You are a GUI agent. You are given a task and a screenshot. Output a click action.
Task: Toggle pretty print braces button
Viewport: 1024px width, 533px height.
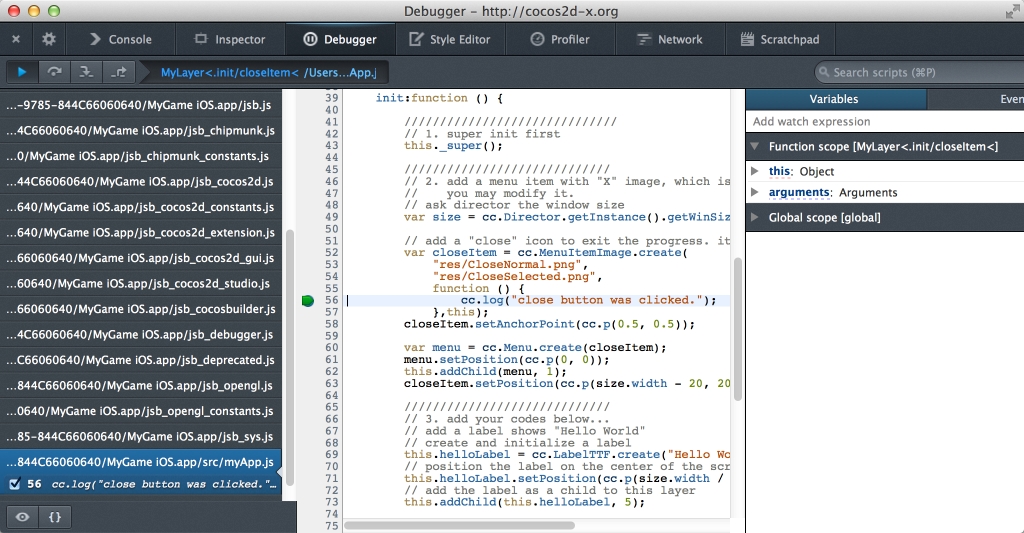click(x=55, y=517)
